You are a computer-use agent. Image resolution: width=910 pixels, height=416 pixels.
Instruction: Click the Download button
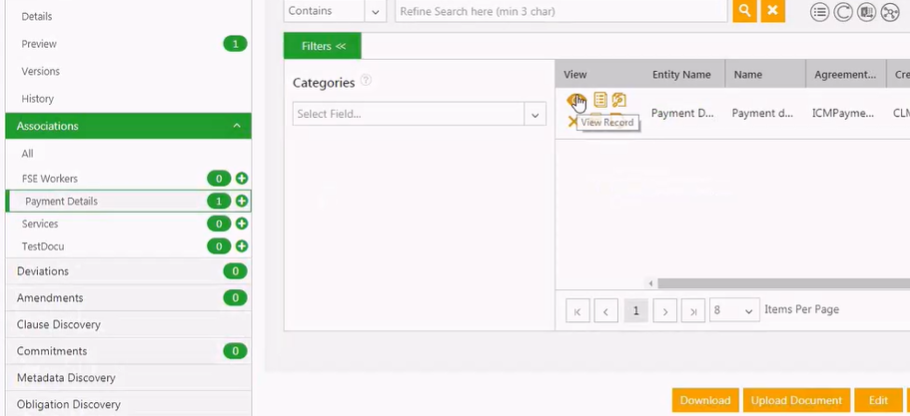705,400
